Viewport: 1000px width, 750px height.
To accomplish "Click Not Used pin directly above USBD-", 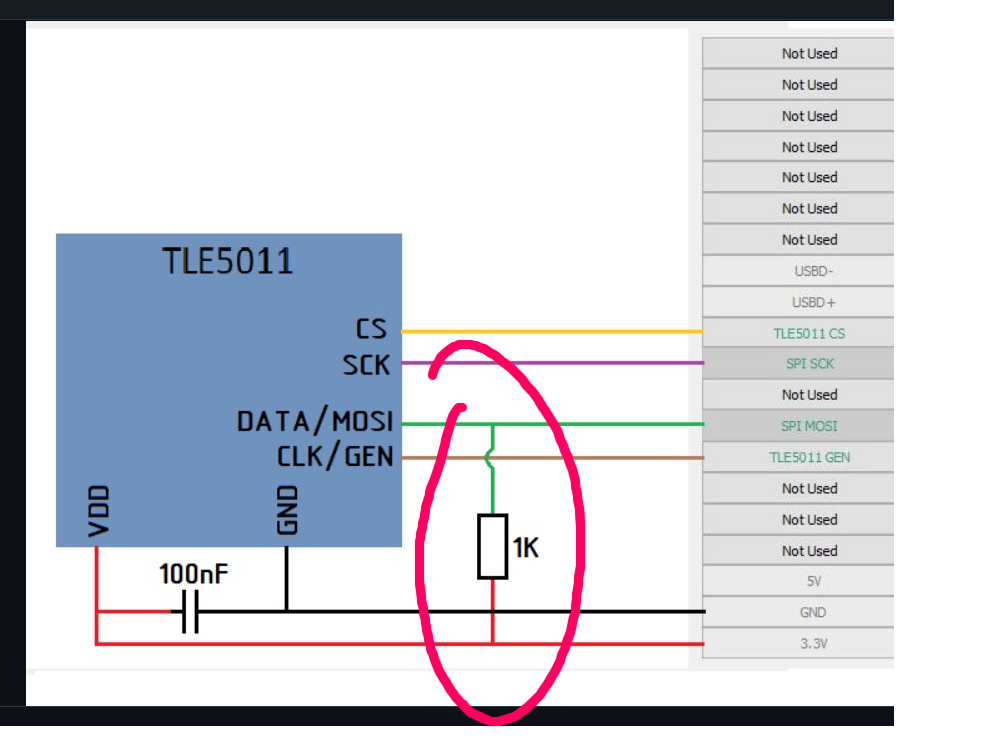I will [798, 240].
